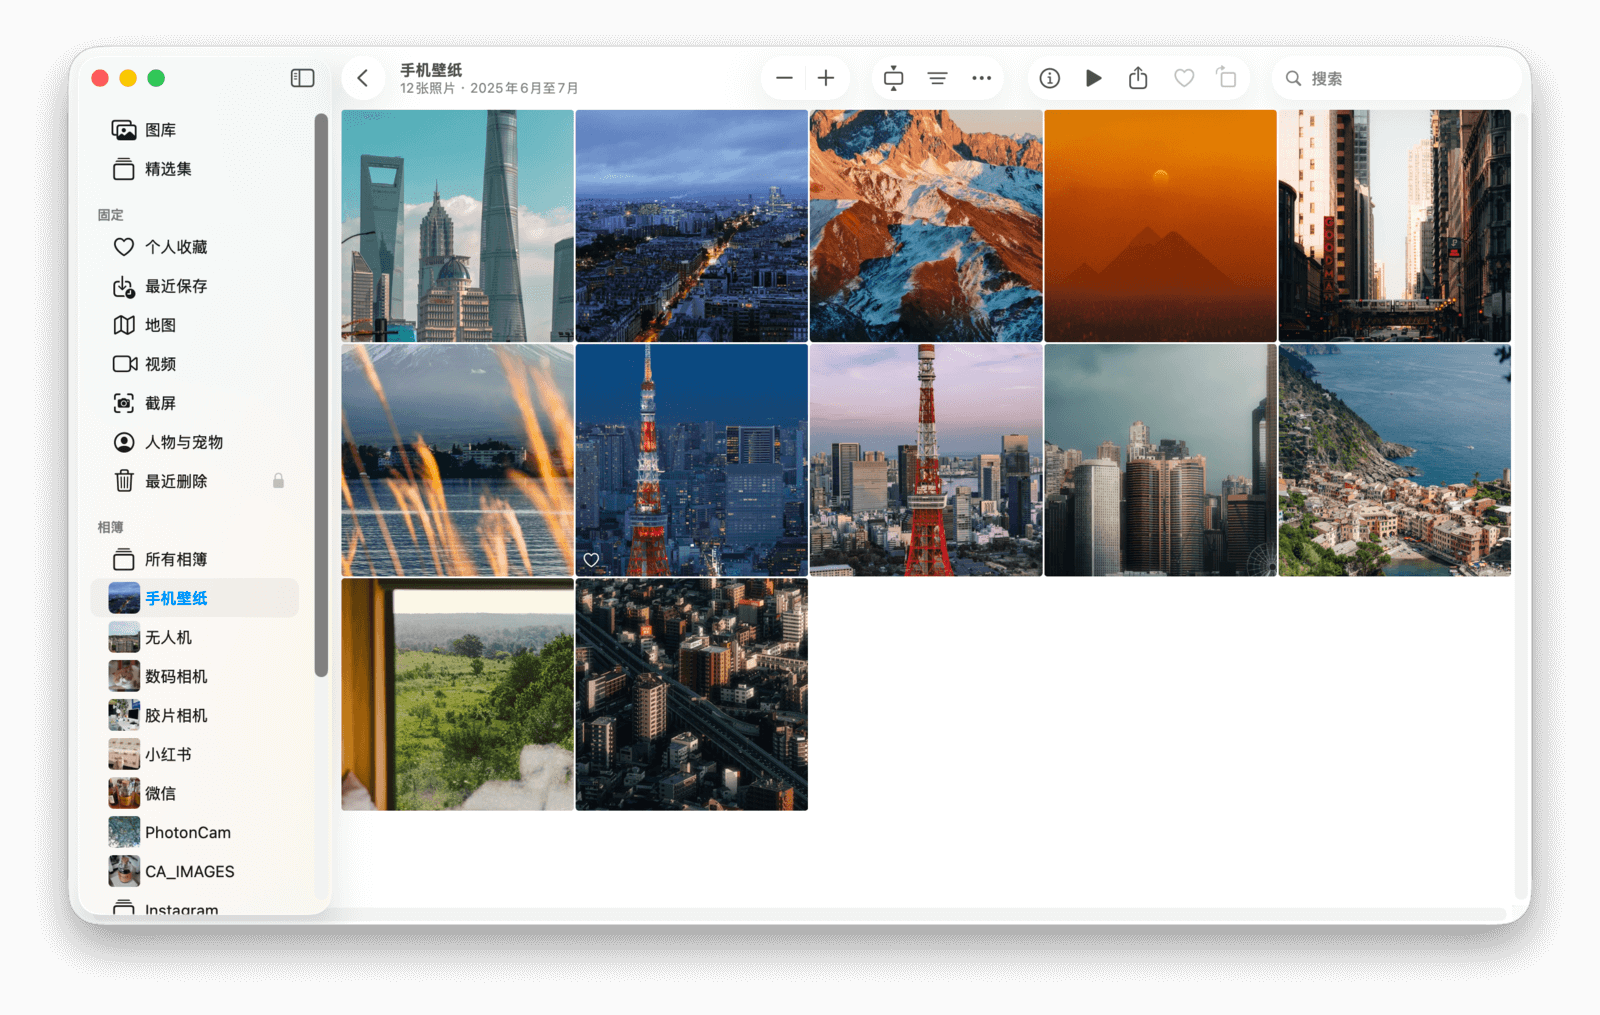The height and width of the screenshot is (1015, 1600).
Task: Toggle favorite with heart icon in toolbar
Action: pyautogui.click(x=1184, y=78)
